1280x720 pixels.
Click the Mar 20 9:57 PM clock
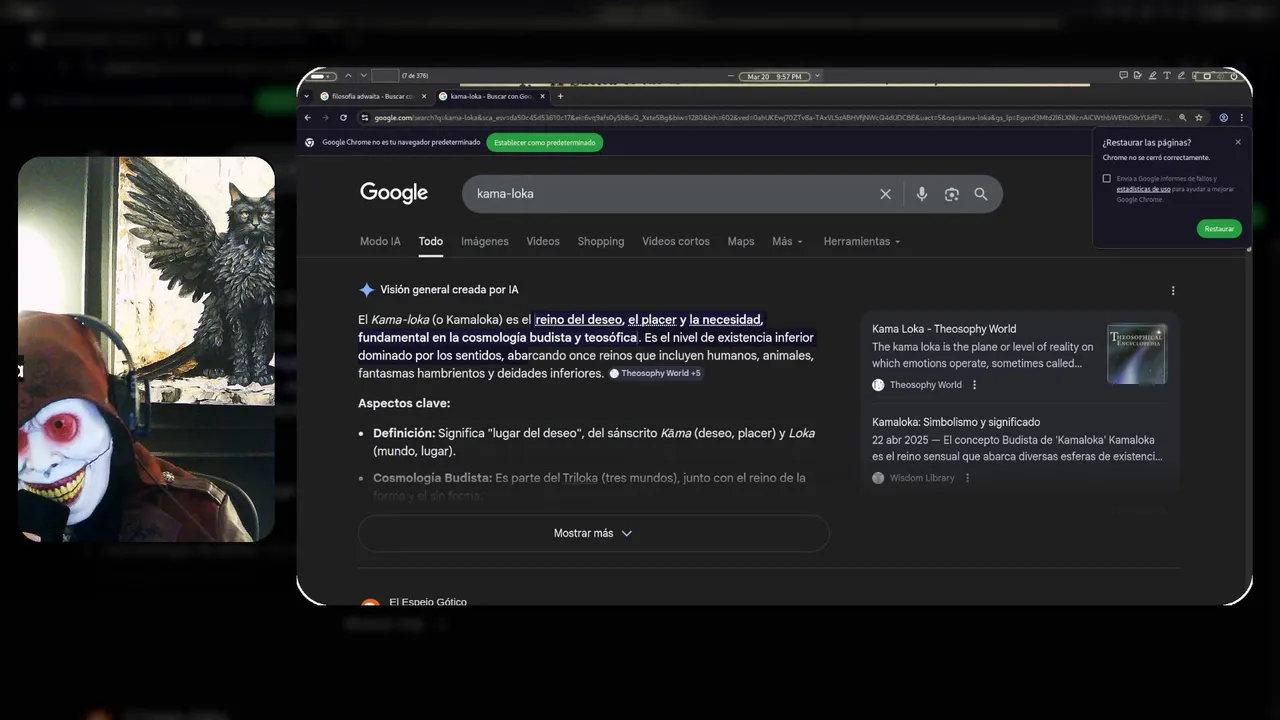[774, 76]
